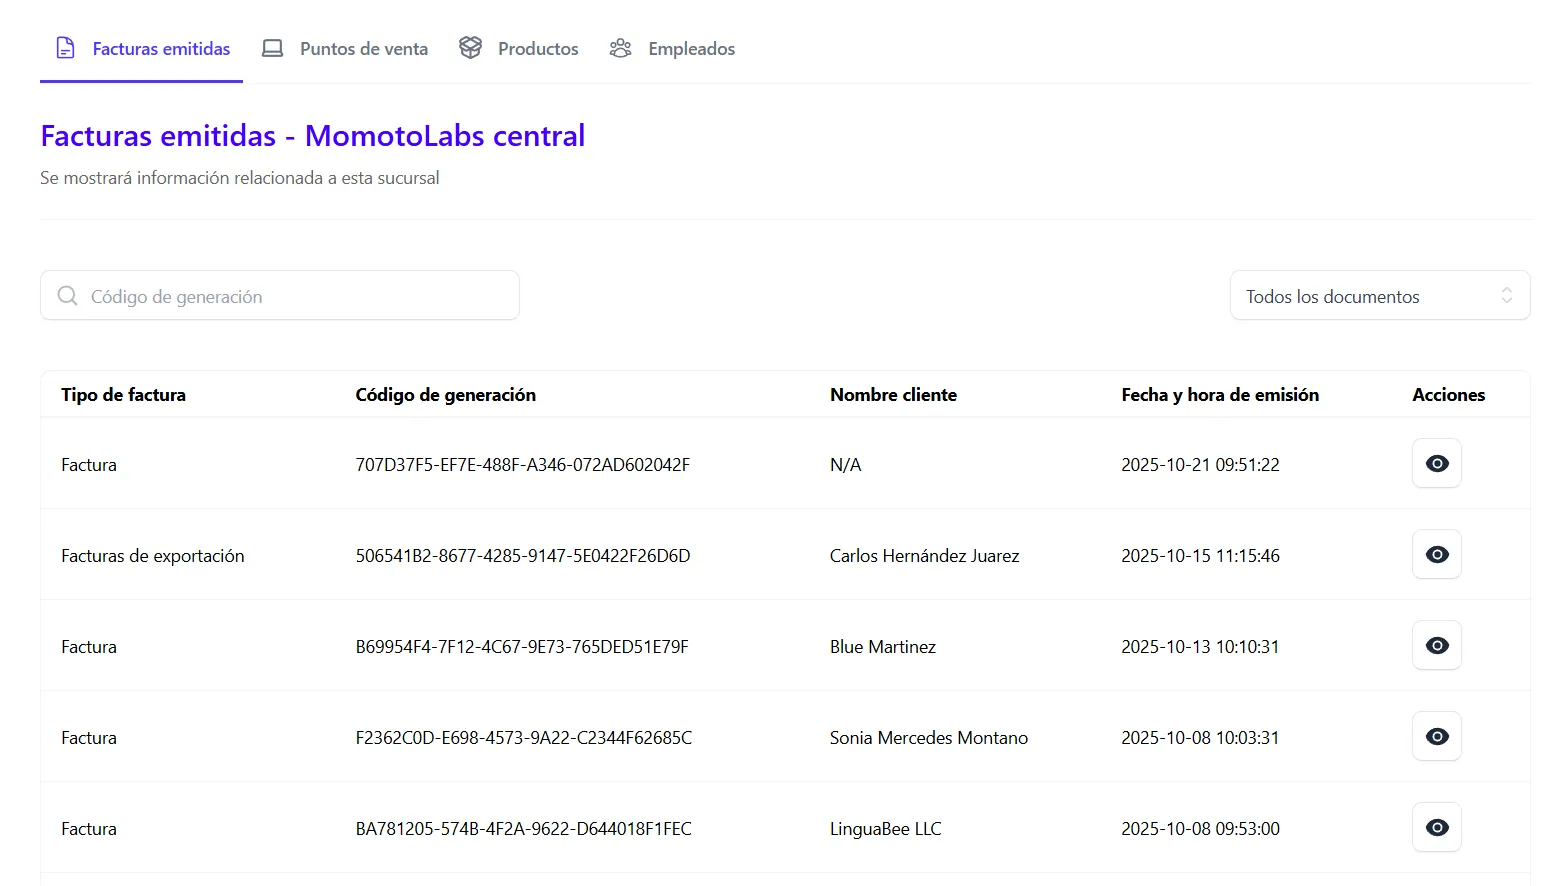The height and width of the screenshot is (886, 1552).
Task: Click the dropdown chevron arrows for document filter
Action: click(1506, 296)
